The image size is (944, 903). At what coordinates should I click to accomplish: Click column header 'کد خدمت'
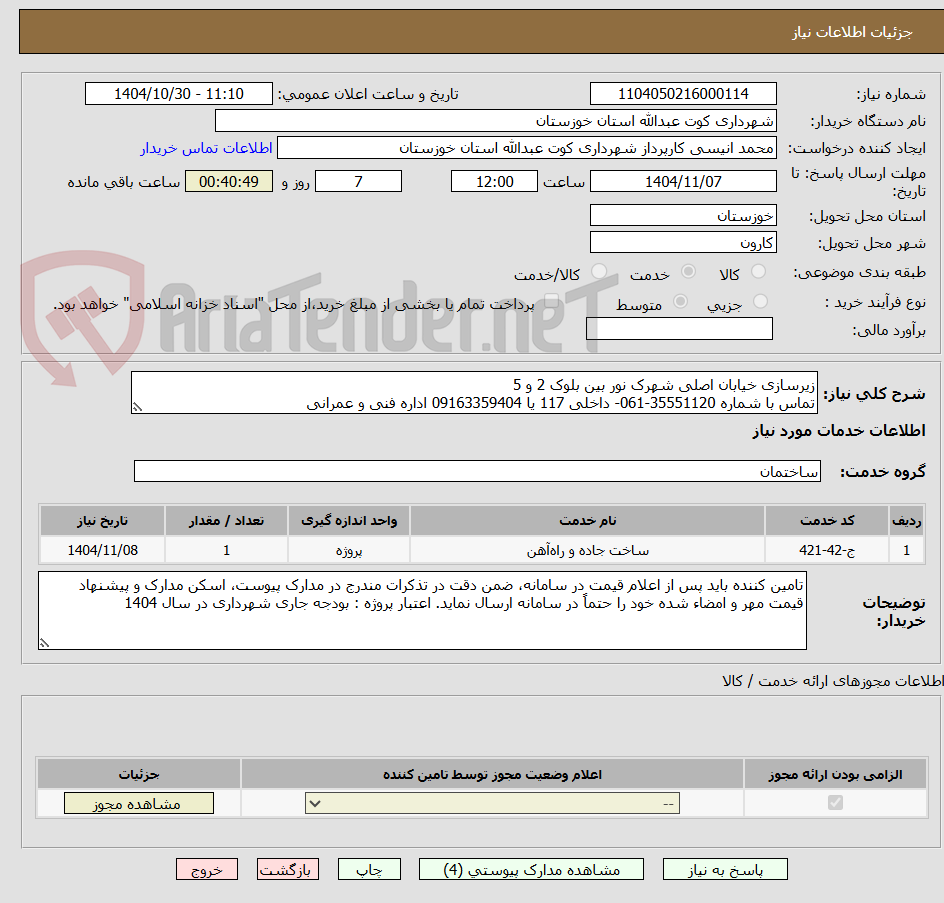pyautogui.click(x=827, y=521)
